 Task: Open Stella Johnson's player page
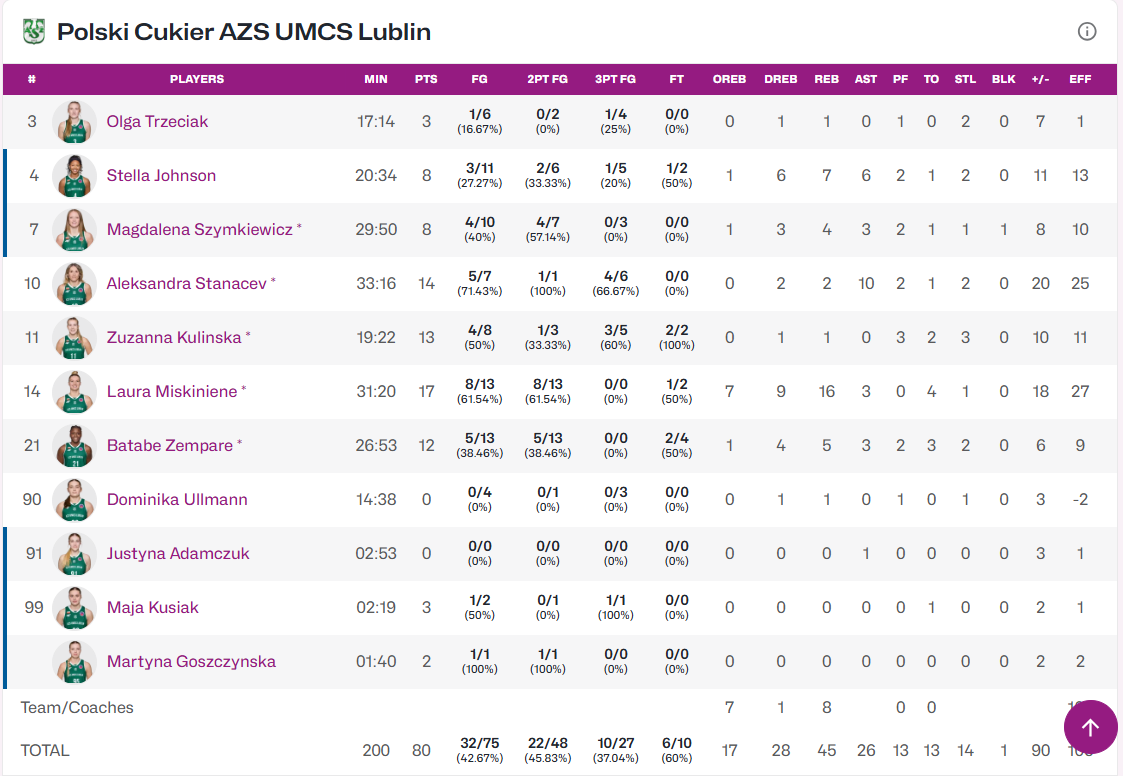pos(161,176)
